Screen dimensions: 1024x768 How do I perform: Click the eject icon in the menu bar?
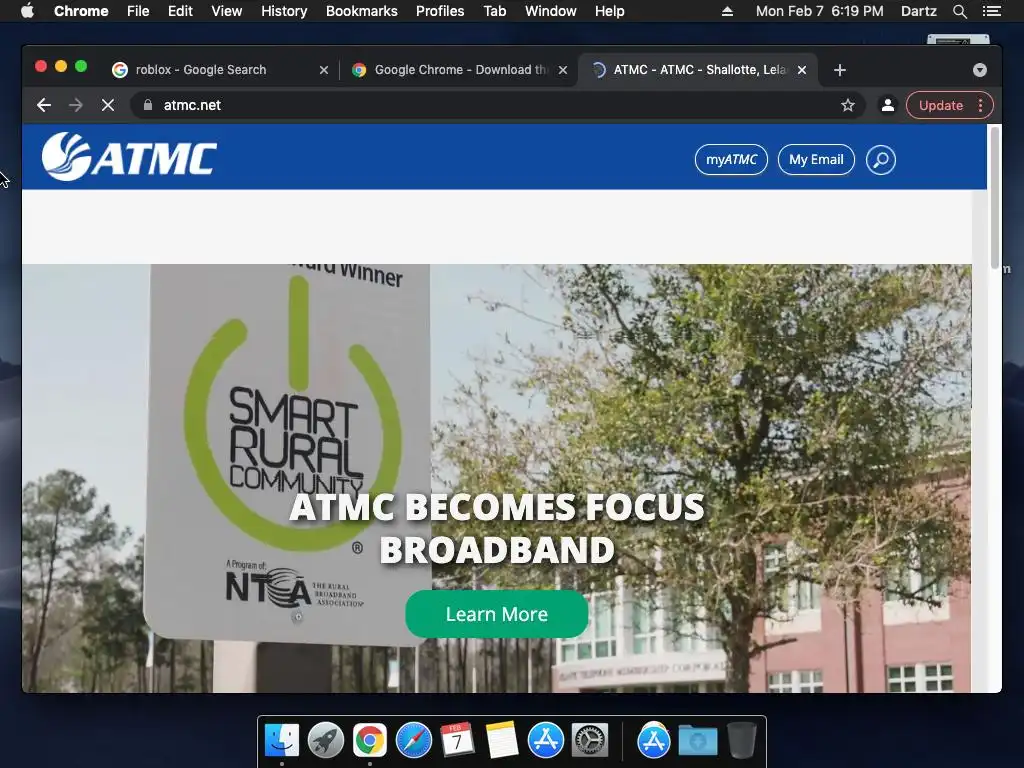(x=727, y=11)
